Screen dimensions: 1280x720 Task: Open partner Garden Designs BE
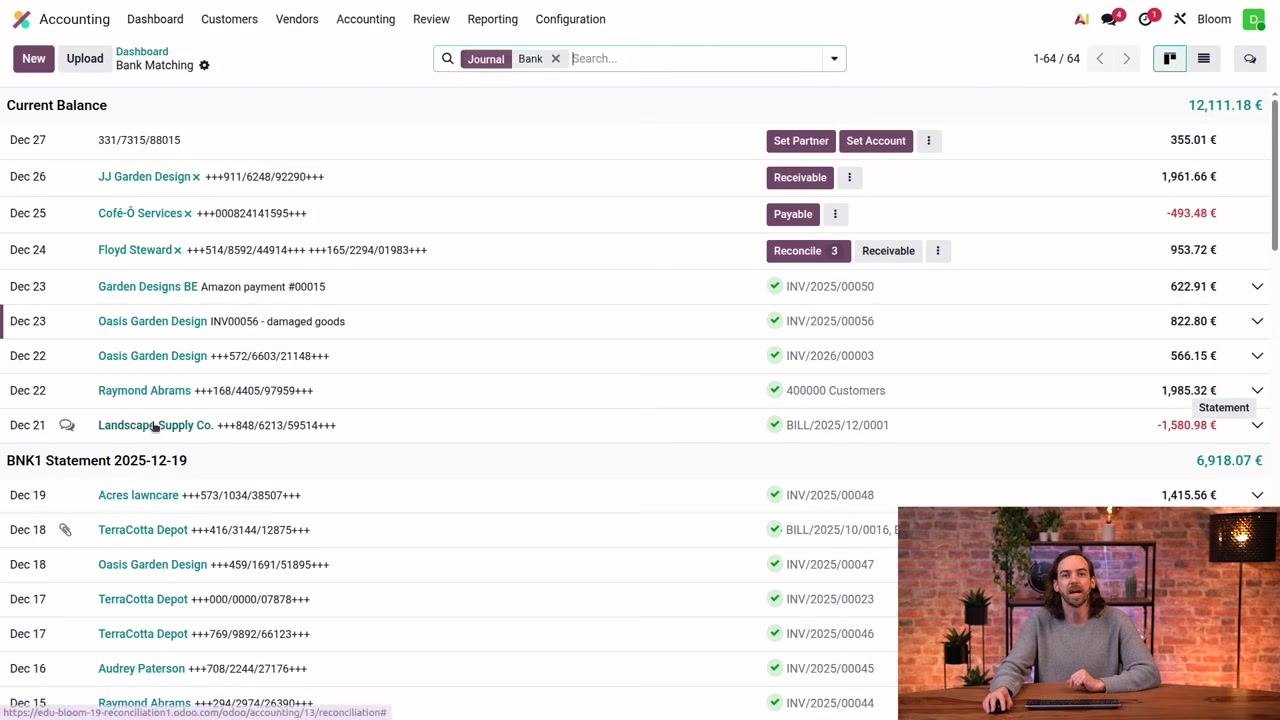pyautogui.click(x=148, y=287)
